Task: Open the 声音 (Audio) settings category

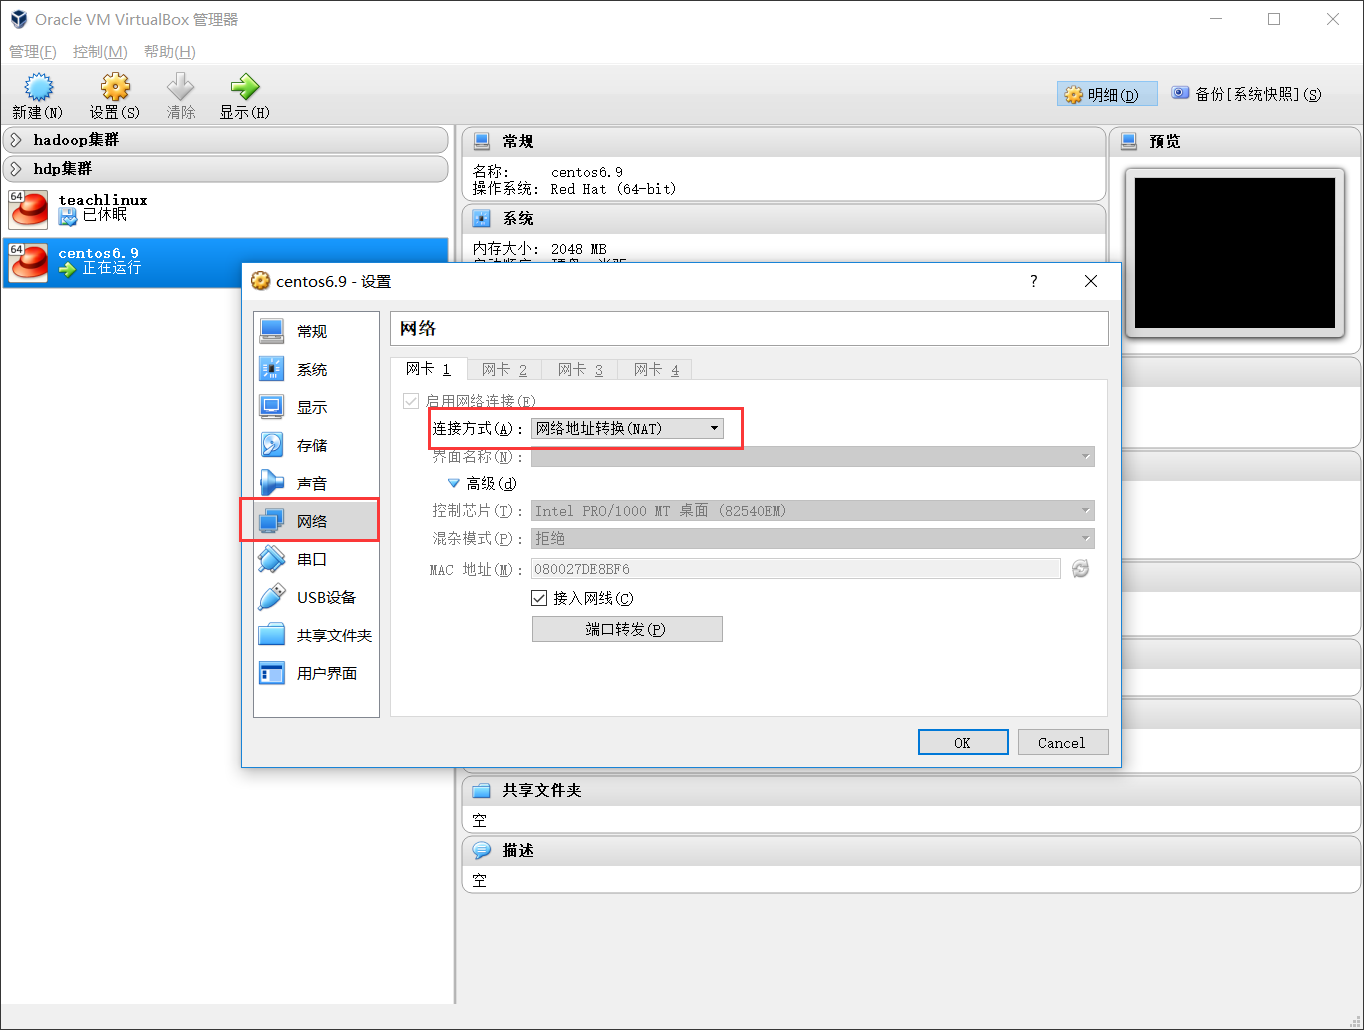Action: tap(312, 483)
